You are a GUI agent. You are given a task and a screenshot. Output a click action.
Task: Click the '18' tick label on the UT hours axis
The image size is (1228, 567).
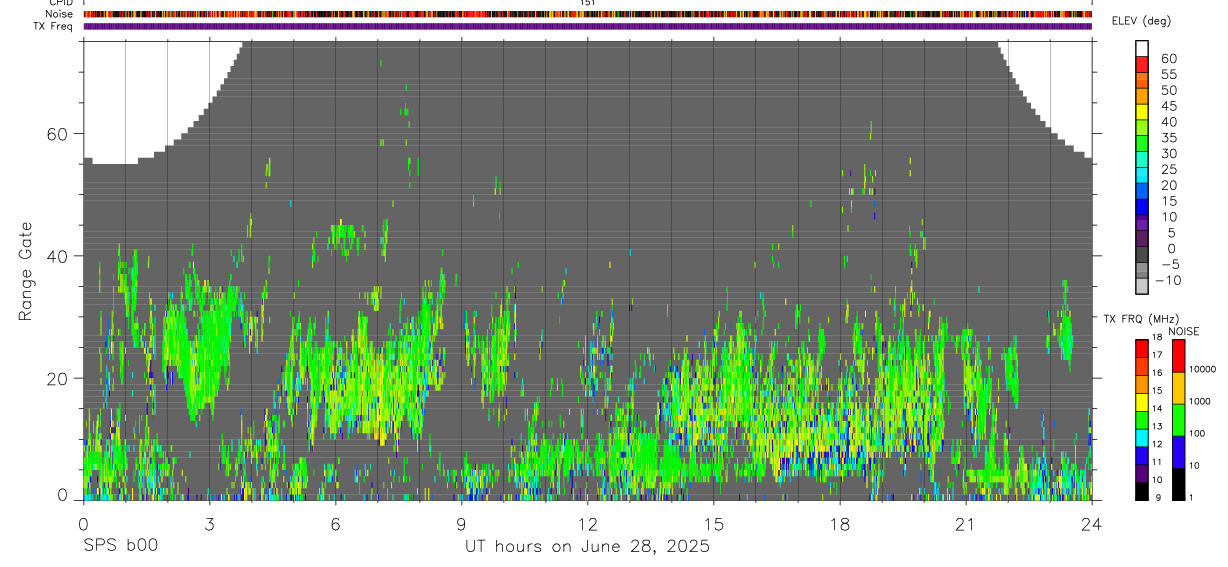[840, 524]
